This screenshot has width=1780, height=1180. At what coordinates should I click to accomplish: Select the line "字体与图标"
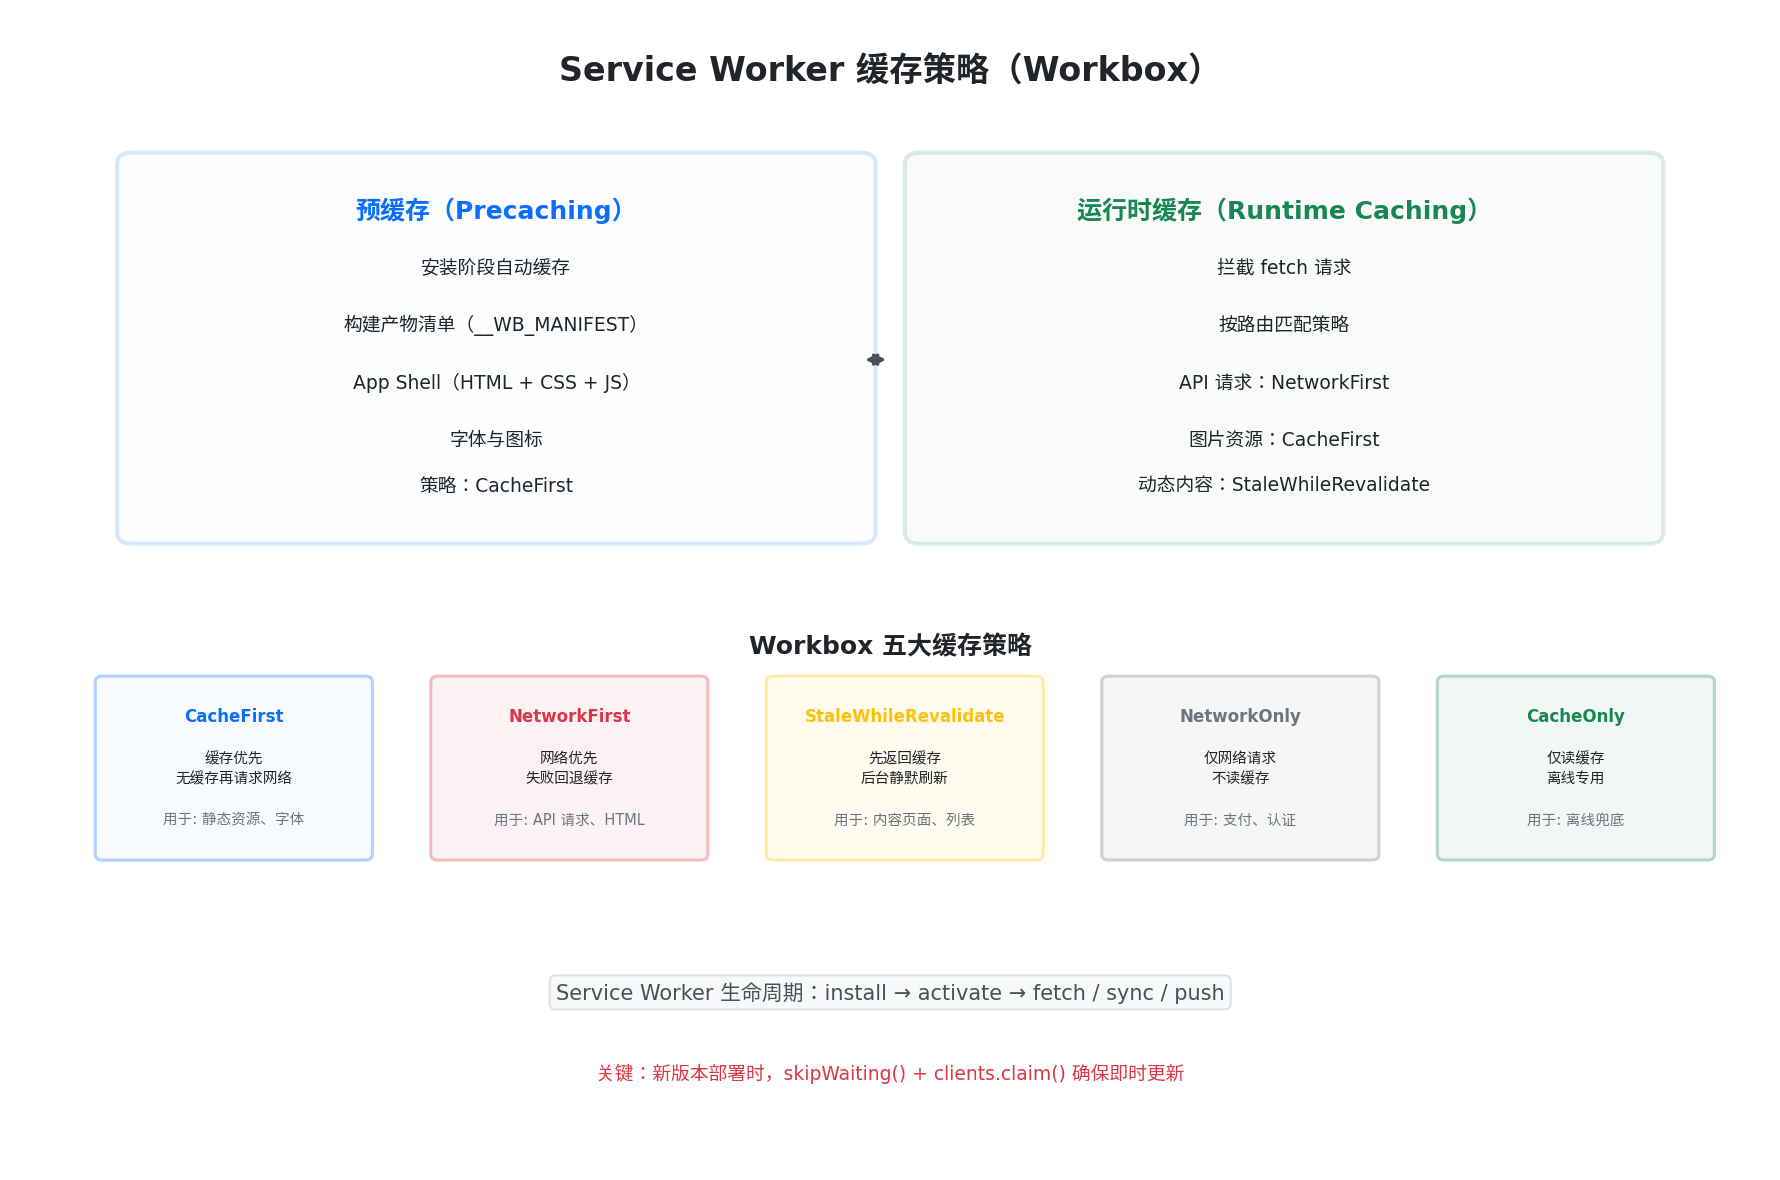coord(496,439)
